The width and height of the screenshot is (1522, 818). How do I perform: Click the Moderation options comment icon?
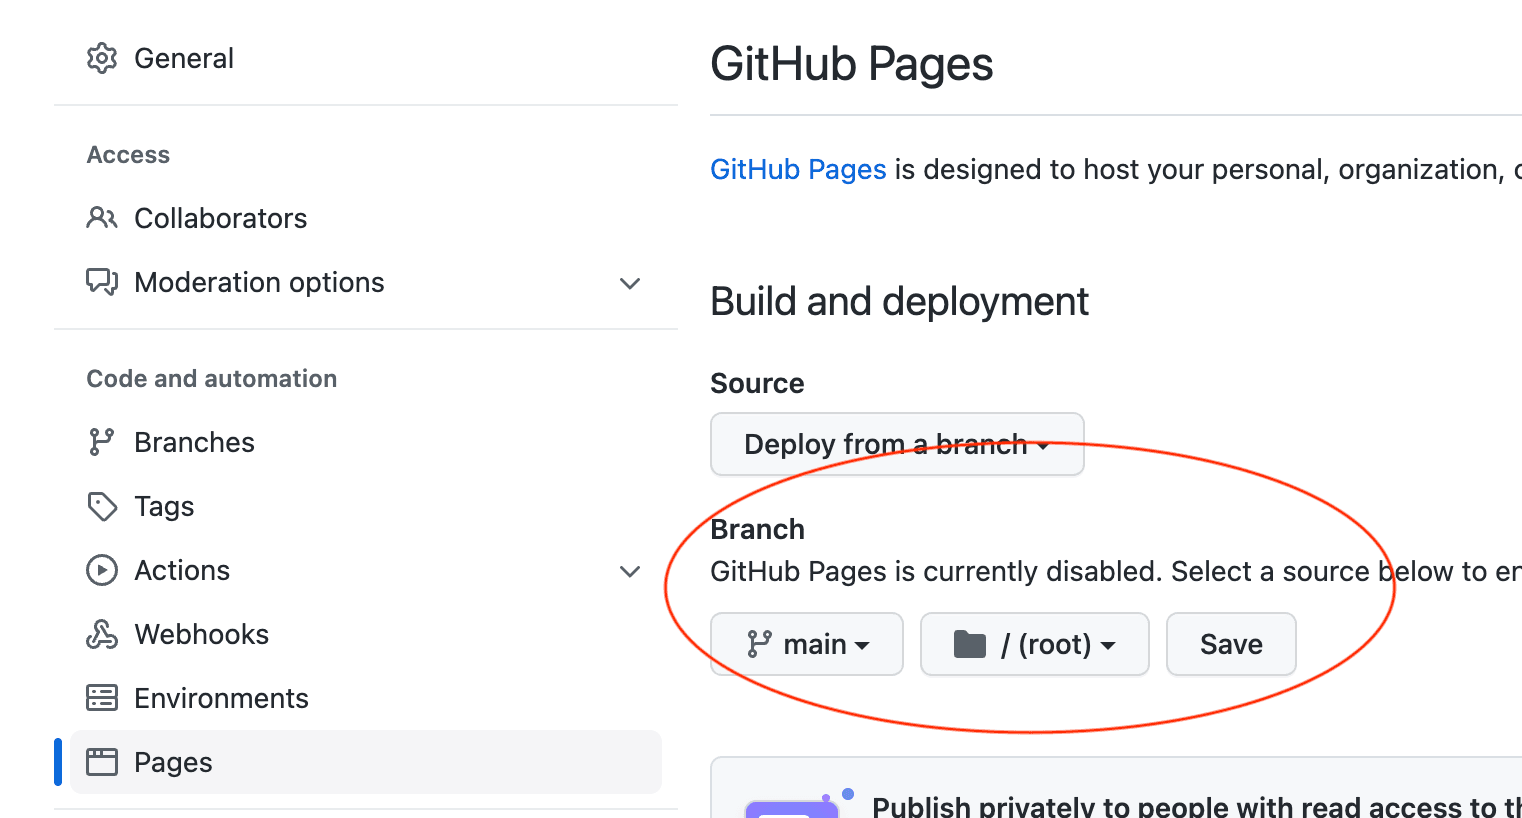pyautogui.click(x=102, y=282)
